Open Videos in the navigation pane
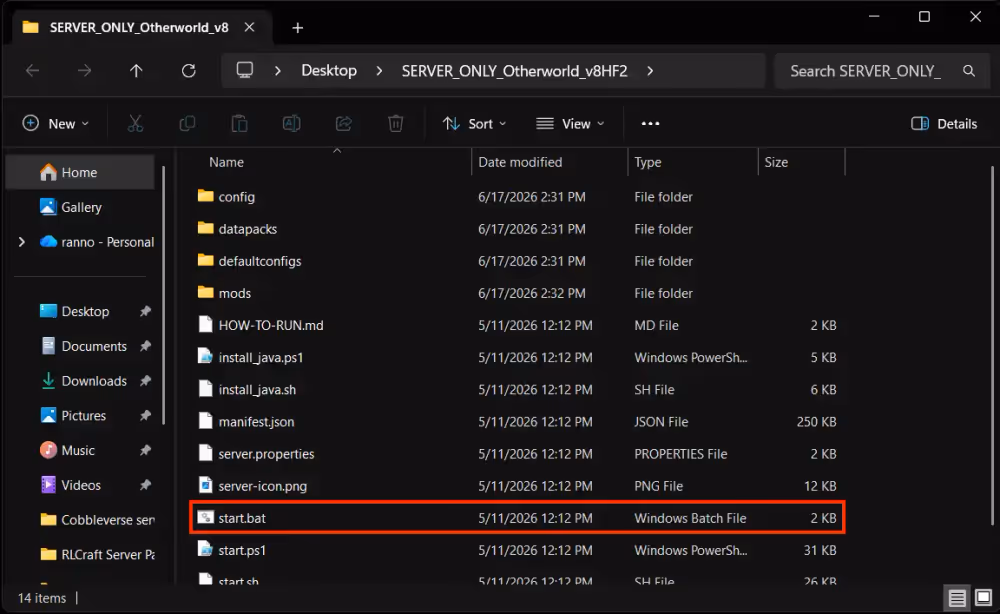This screenshot has width=1000, height=614. coord(84,485)
